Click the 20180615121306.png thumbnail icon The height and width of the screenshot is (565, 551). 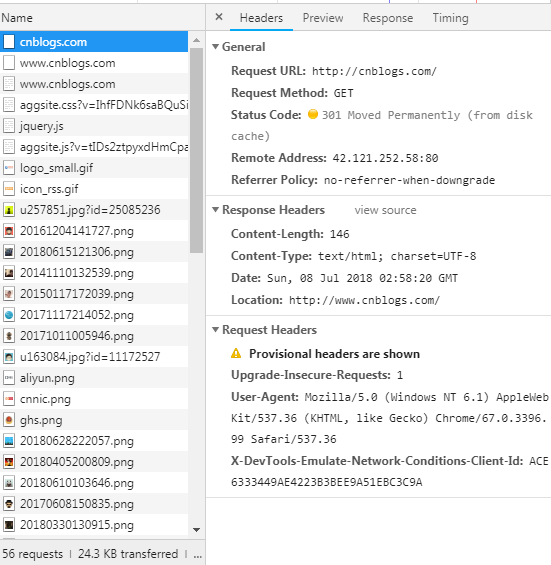click(x=9, y=252)
